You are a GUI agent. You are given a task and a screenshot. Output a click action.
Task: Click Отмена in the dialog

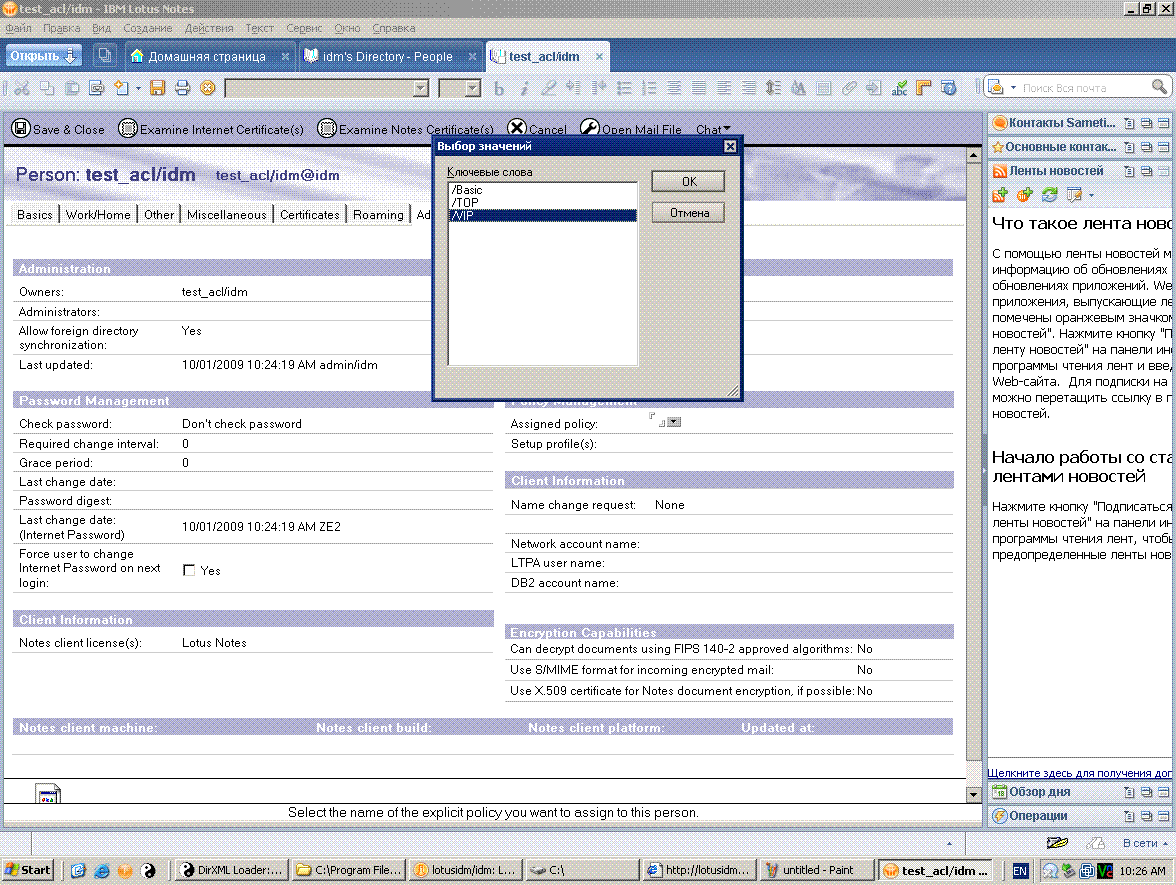[688, 213]
